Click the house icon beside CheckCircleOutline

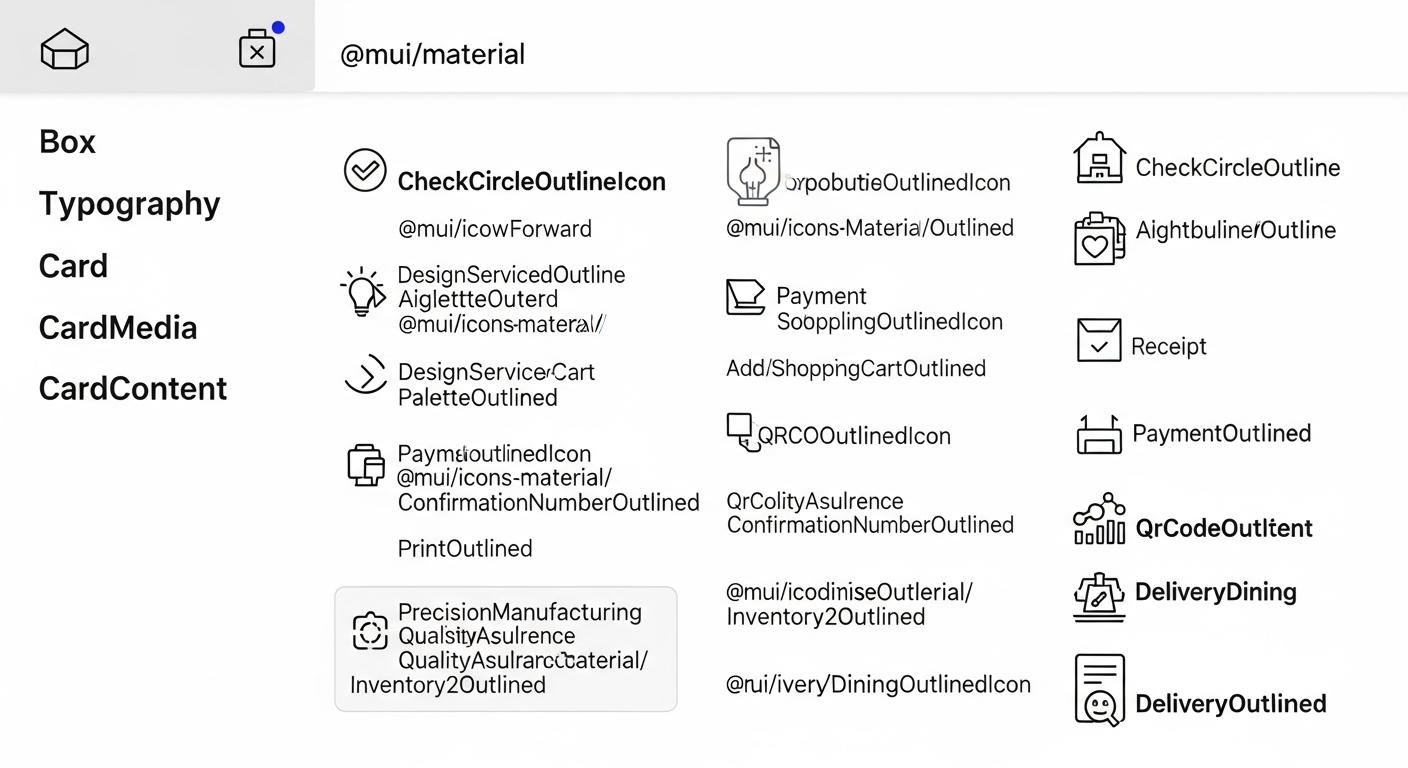(x=1099, y=158)
